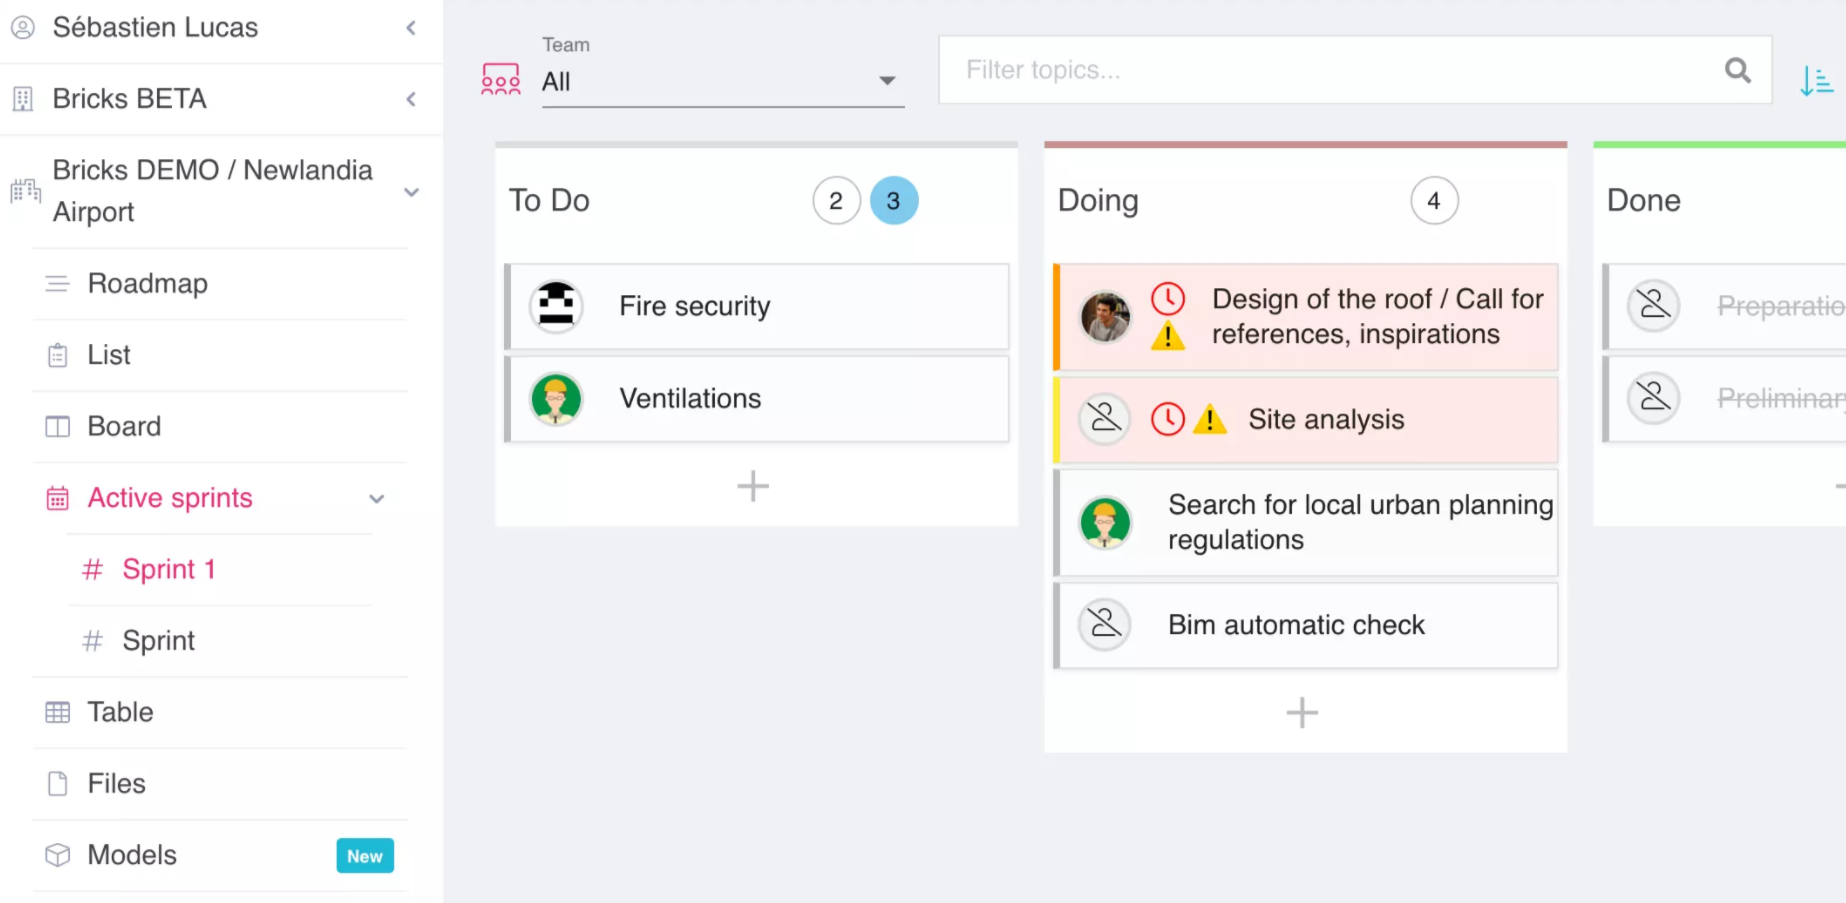Select the Table view icon
Image resolution: width=1846 pixels, height=903 pixels.
click(x=57, y=712)
